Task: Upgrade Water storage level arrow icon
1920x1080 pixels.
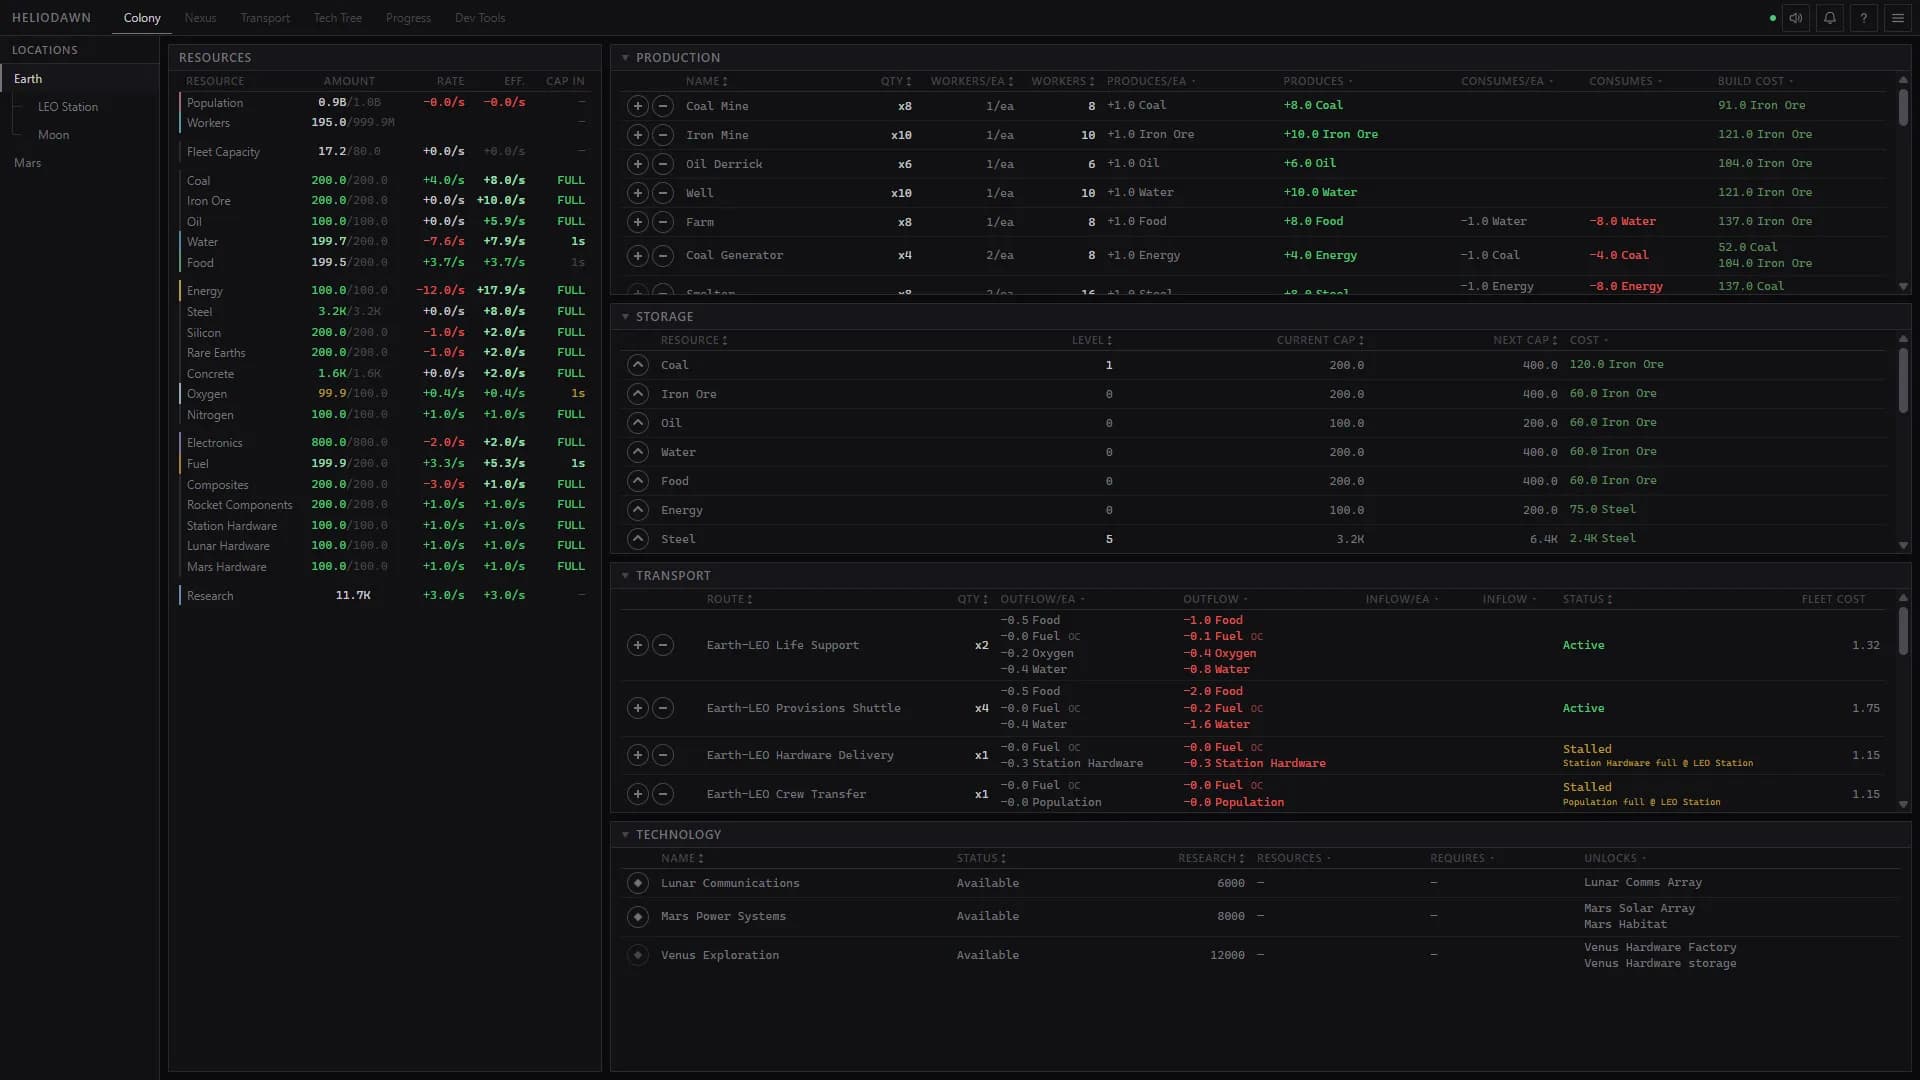Action: pos(638,452)
